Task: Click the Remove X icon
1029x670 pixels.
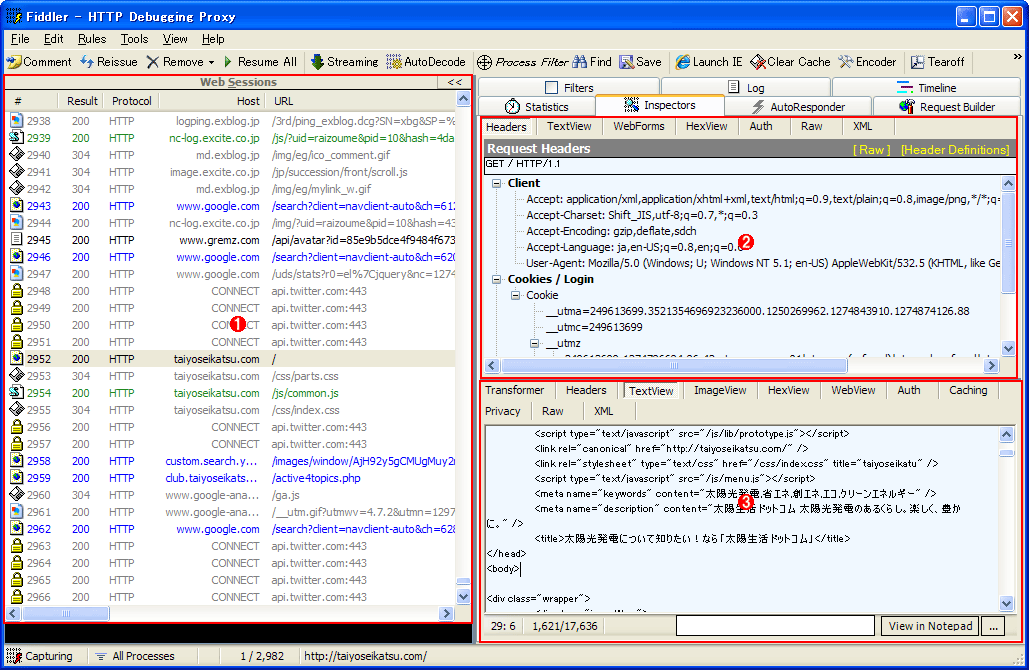Action: click(153, 62)
